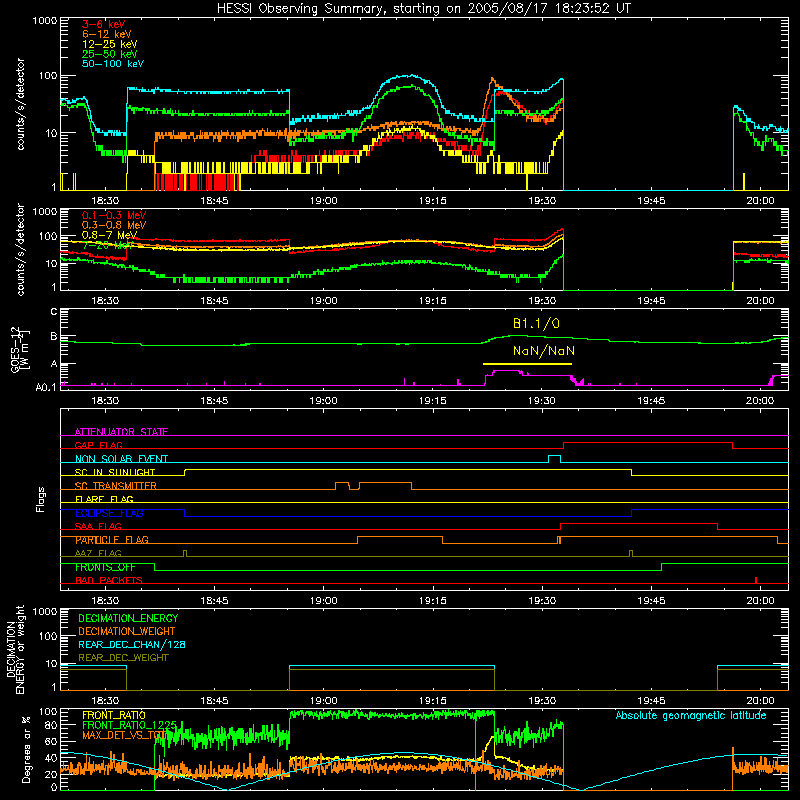Pick the green 25-50 keV legend entry
The height and width of the screenshot is (800, 800).
pos(109,54)
